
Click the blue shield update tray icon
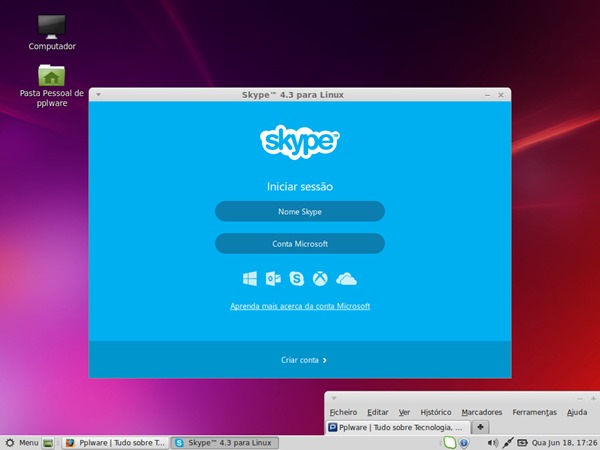[464, 443]
